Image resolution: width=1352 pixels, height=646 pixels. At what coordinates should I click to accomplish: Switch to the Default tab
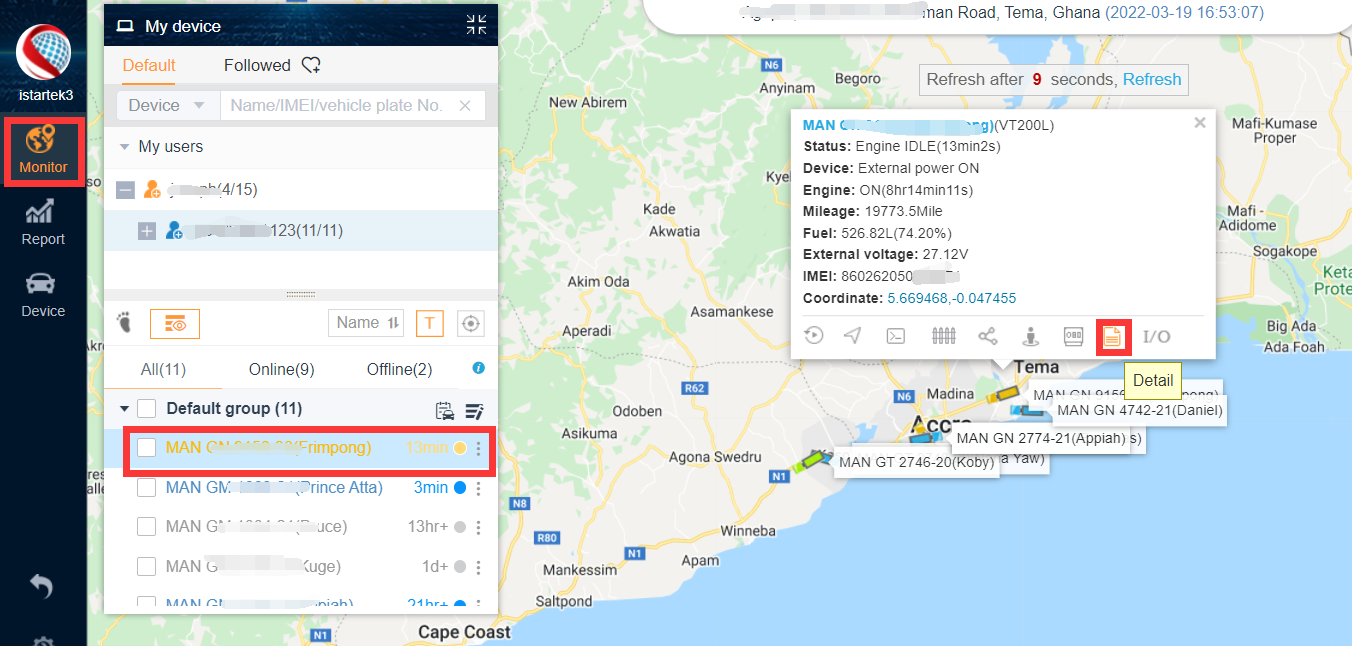pos(149,65)
